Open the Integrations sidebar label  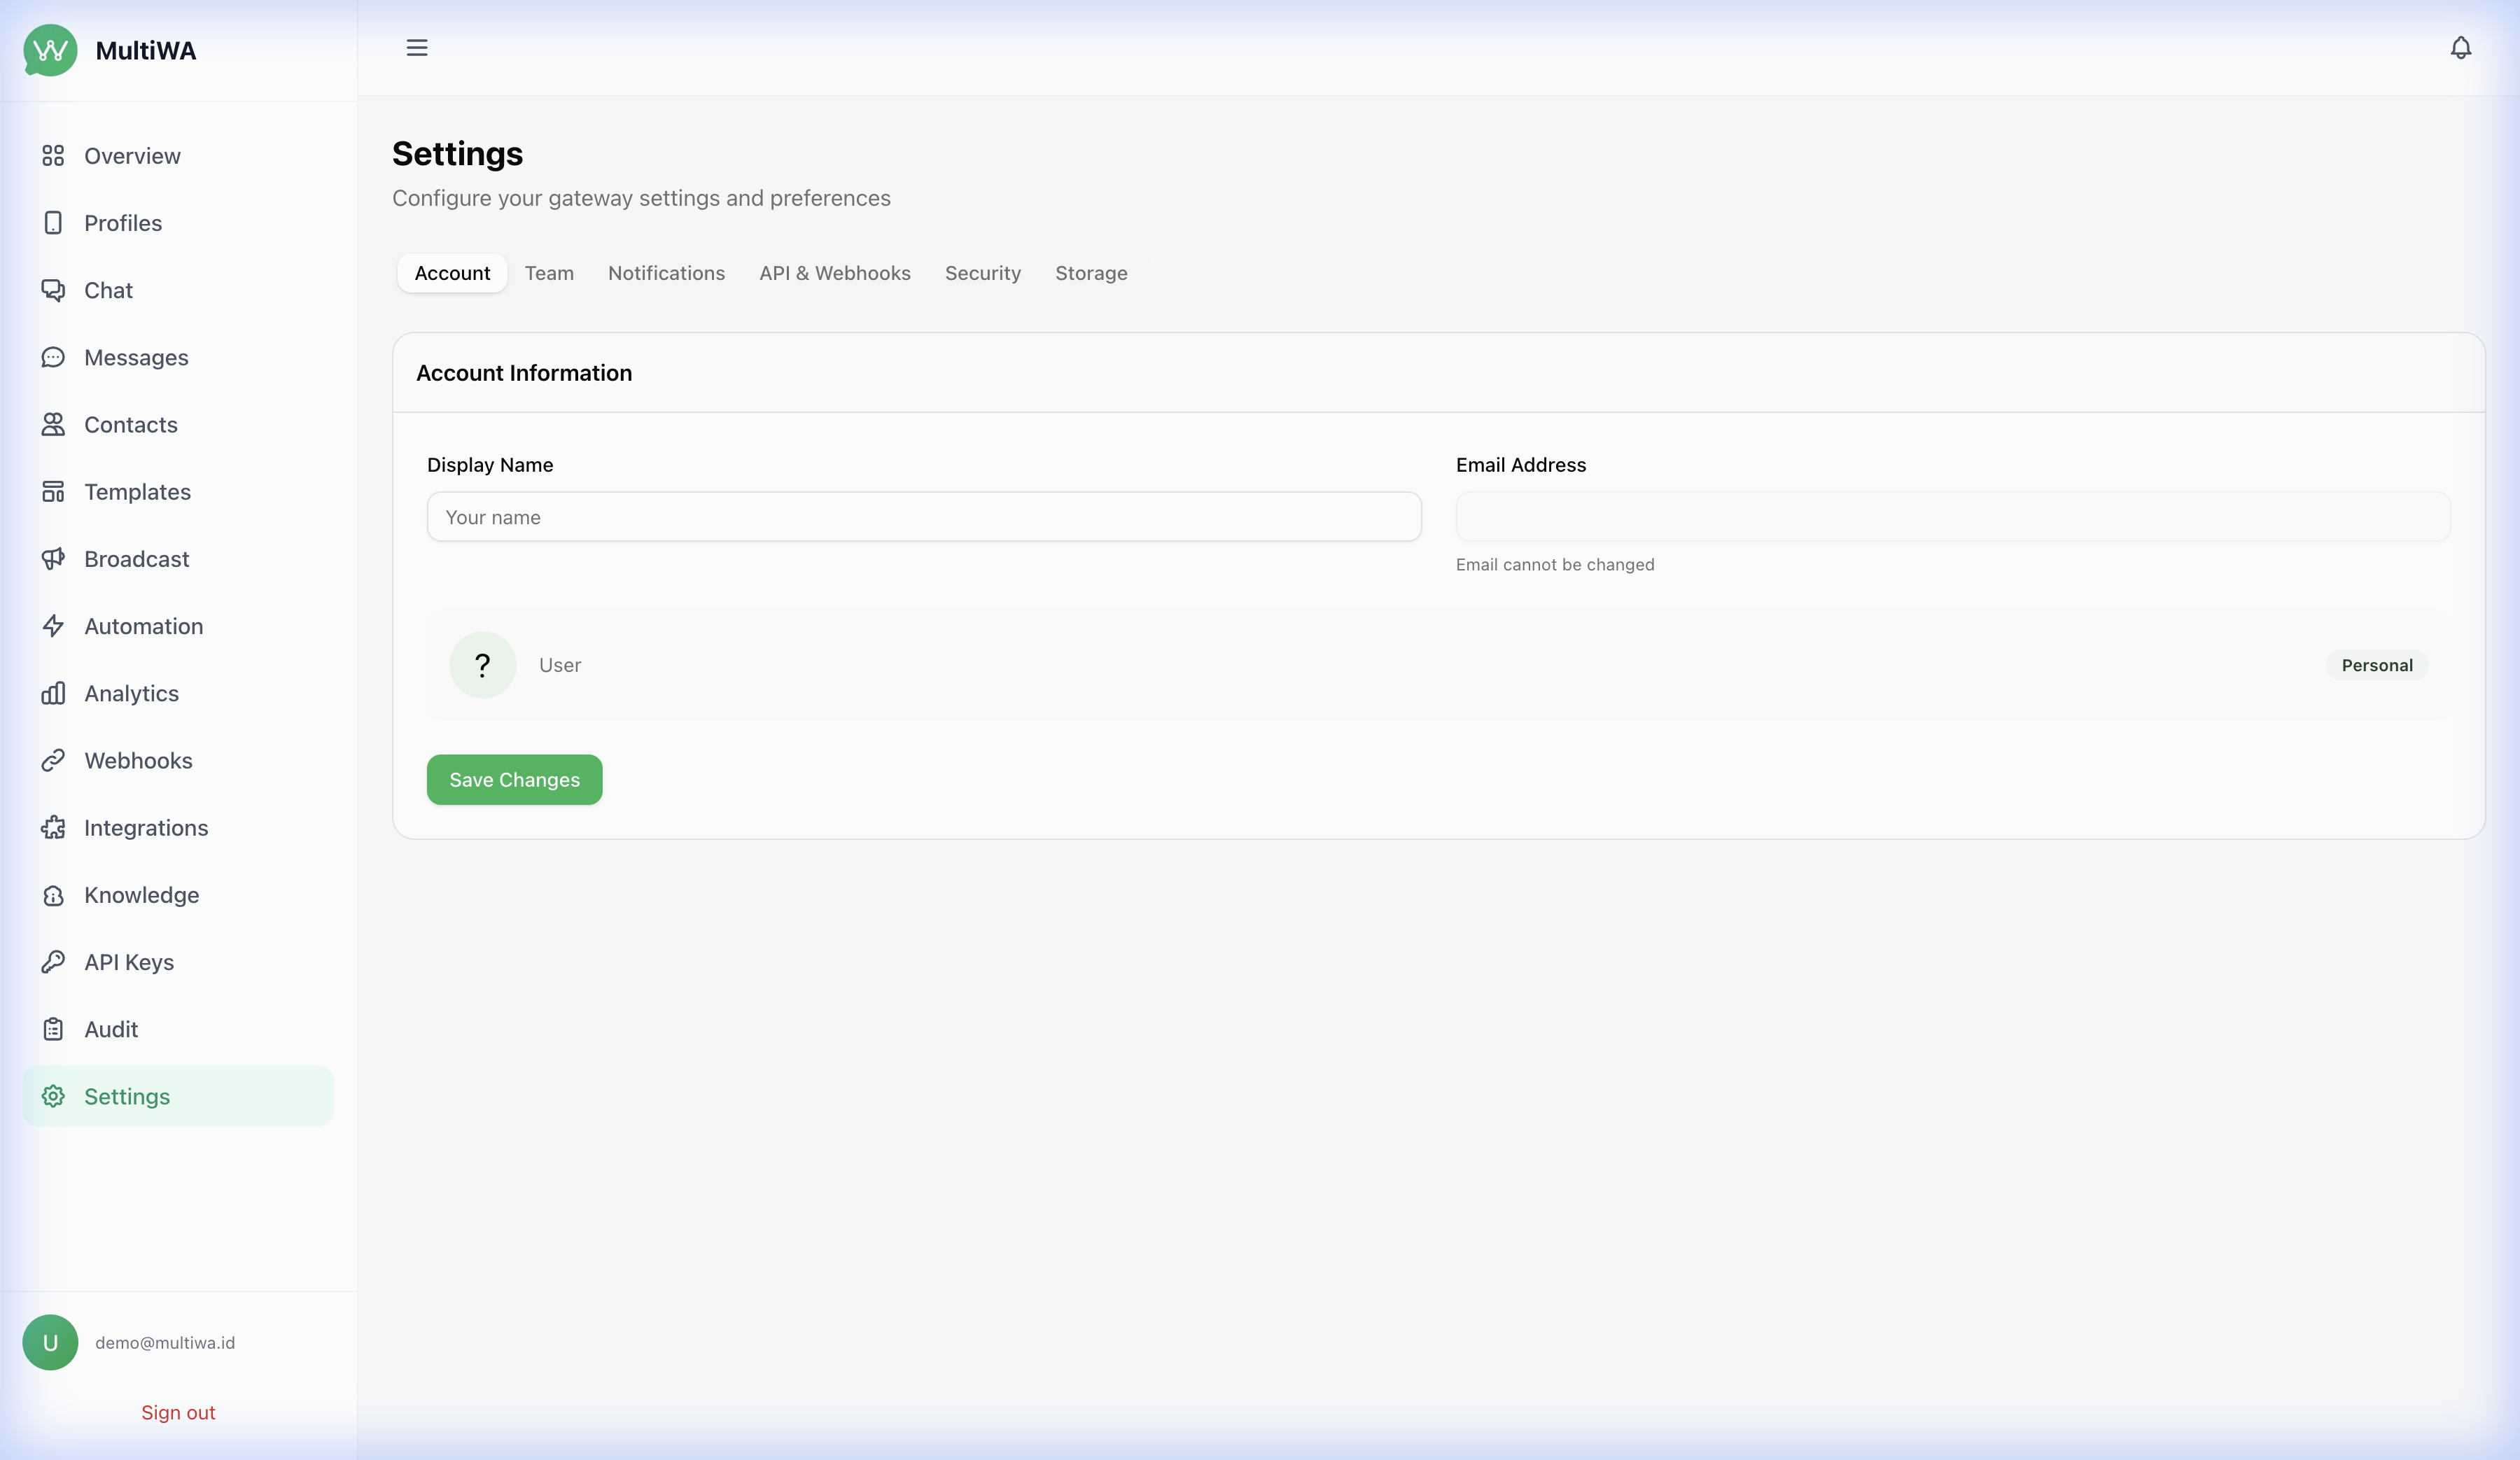[x=146, y=827]
